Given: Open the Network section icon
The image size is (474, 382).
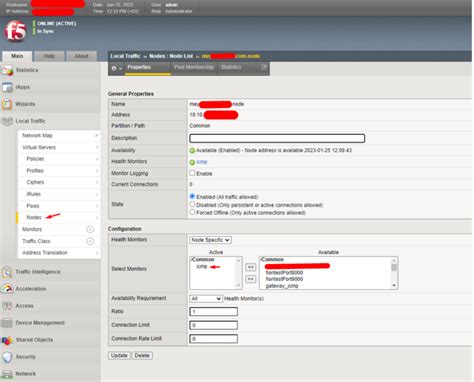Looking at the screenshot, I should (x=7, y=374).
